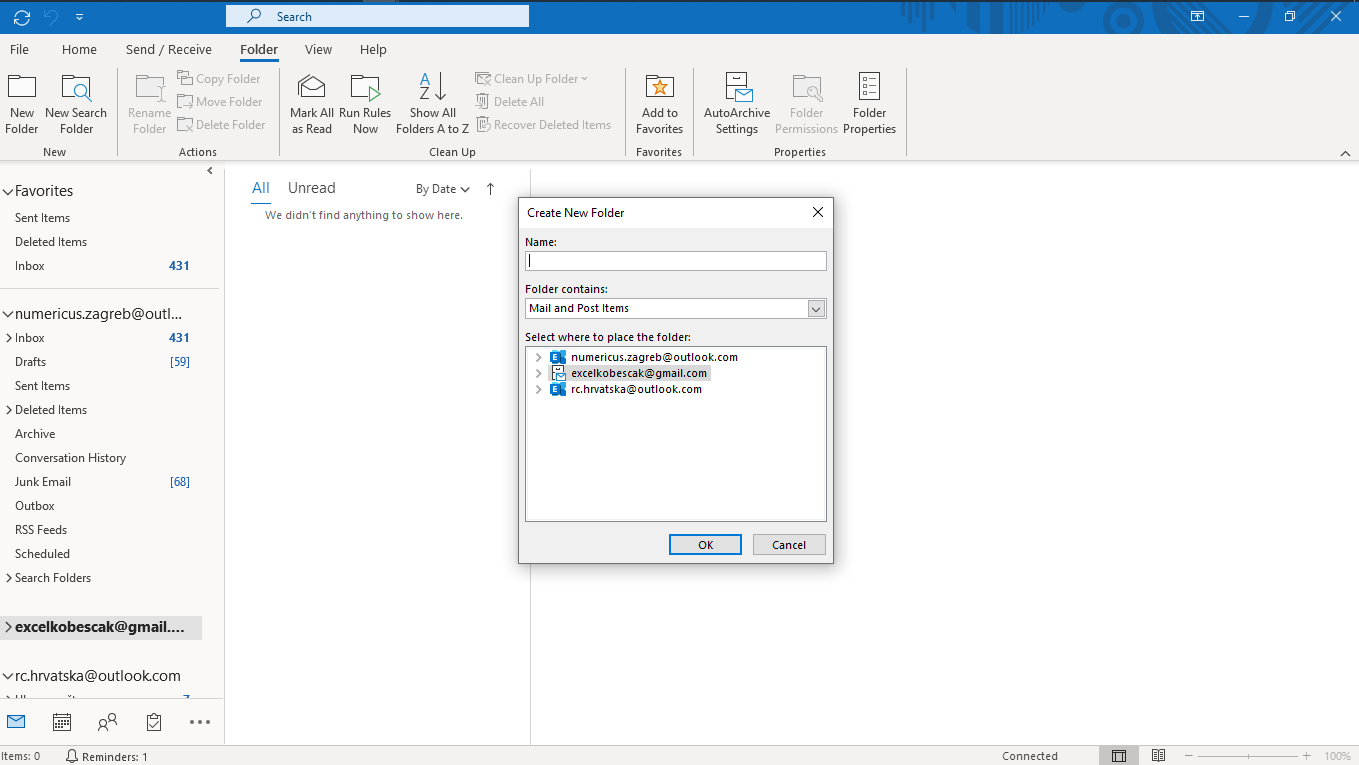Select the New Folder icon

(21, 100)
